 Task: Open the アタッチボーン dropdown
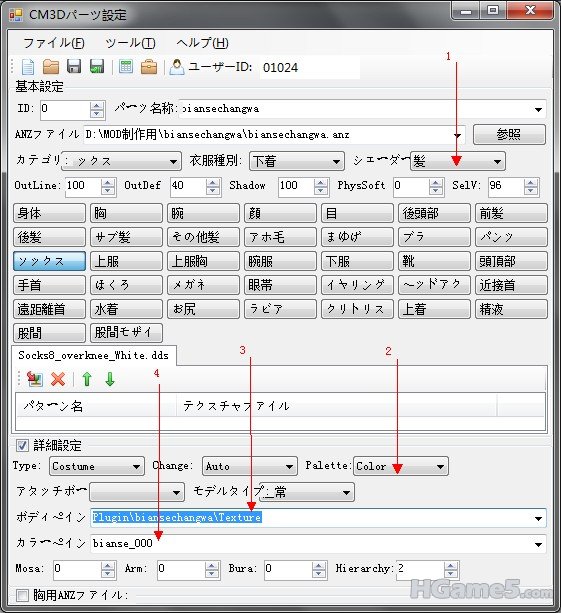(137, 492)
